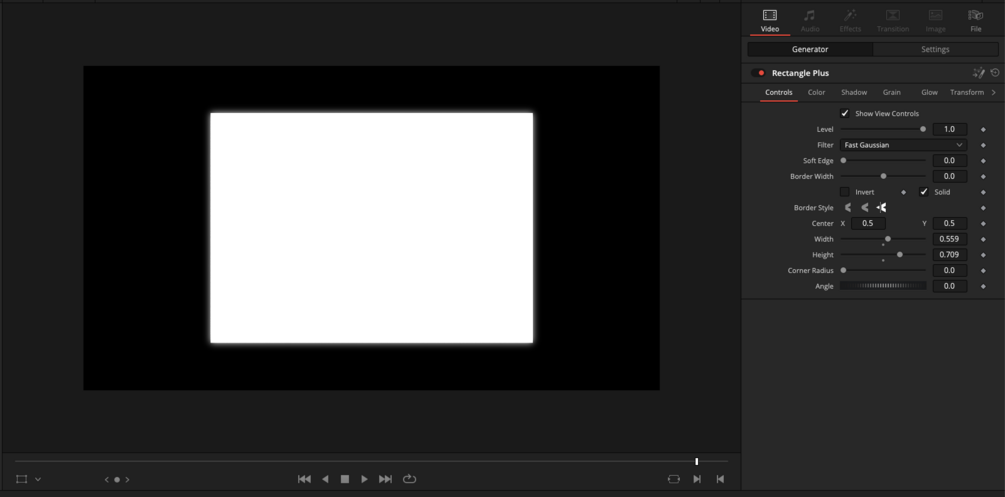Add keyframe for Soft Edge
1005x497 pixels.
[x=983, y=161]
